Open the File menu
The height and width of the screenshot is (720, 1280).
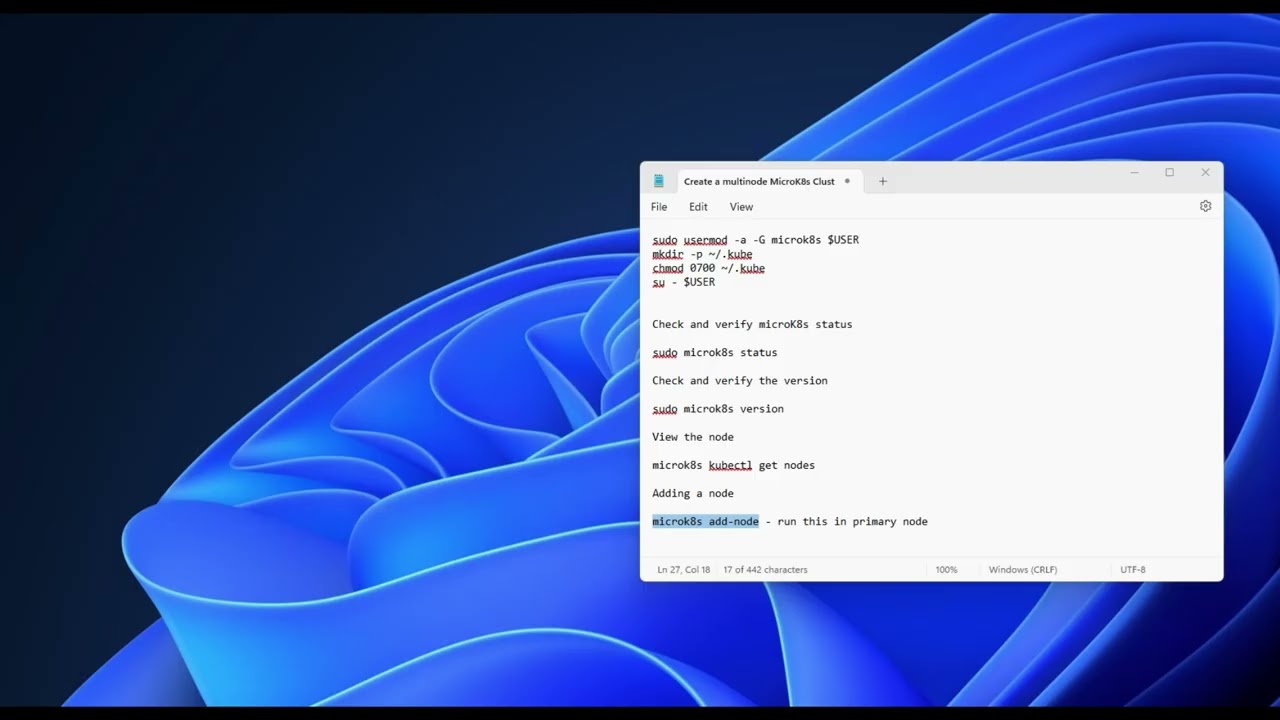click(x=659, y=207)
